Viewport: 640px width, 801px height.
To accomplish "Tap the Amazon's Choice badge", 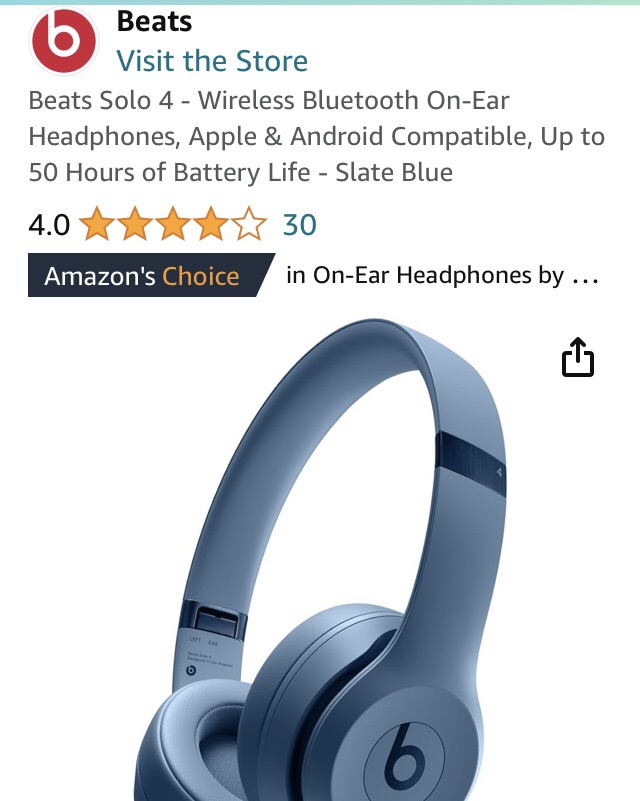I will point(151,275).
